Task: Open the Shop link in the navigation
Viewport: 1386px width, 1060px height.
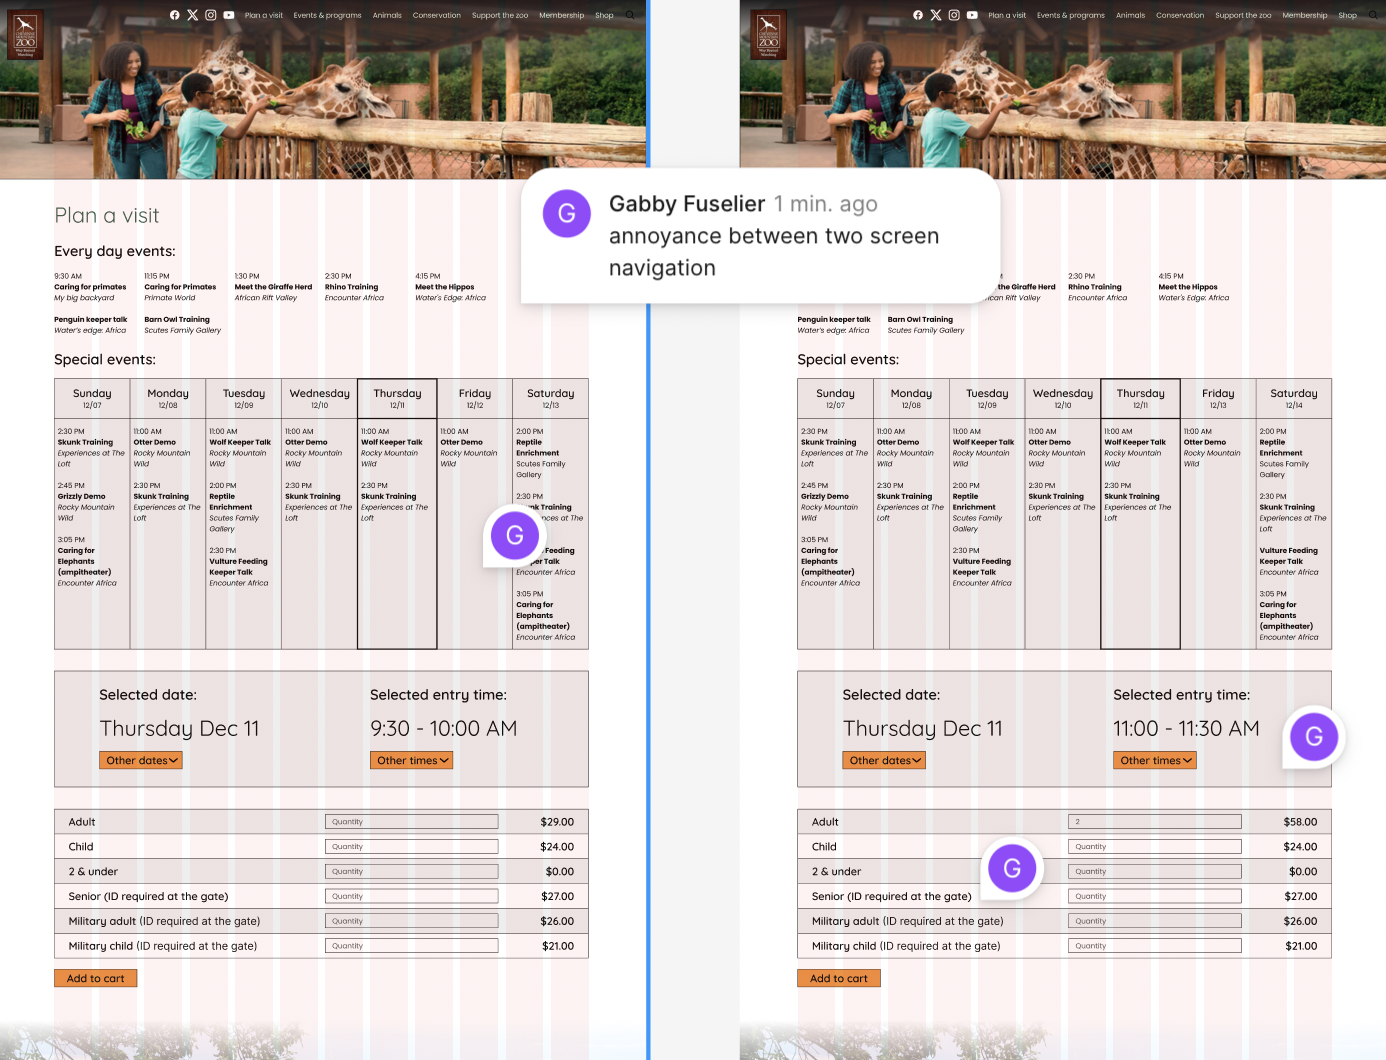Action: click(604, 14)
